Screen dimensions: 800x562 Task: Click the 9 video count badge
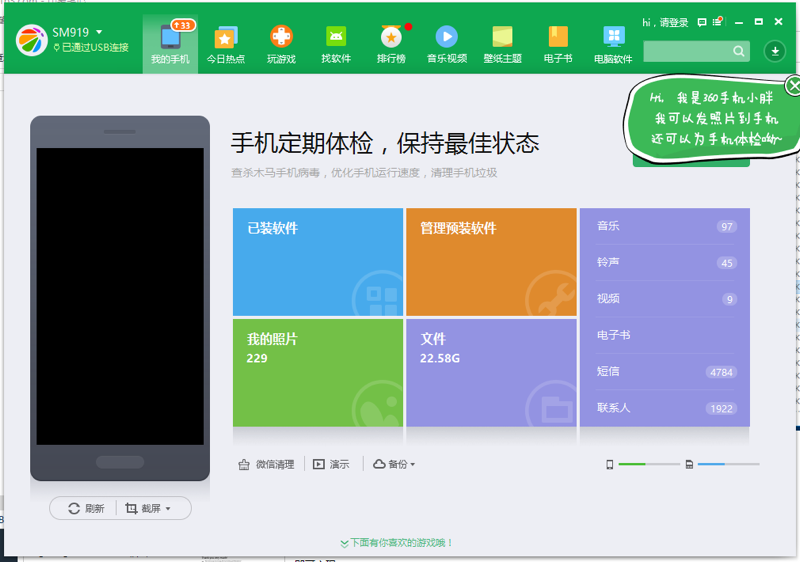pyautogui.click(x=730, y=299)
